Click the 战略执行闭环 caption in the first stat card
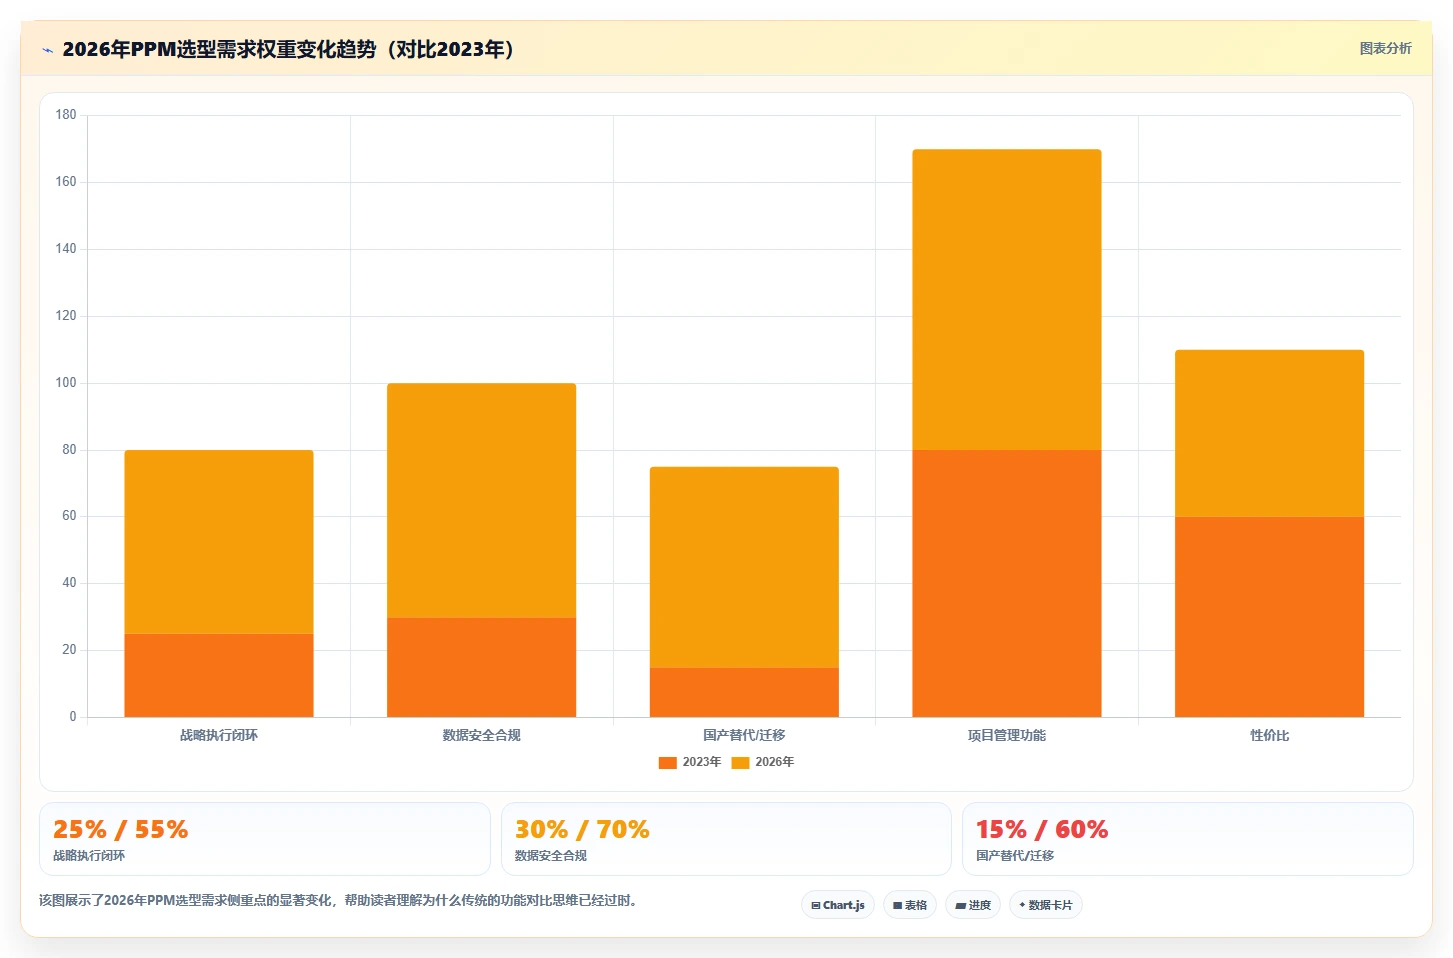The image size is (1453, 958). 89,856
